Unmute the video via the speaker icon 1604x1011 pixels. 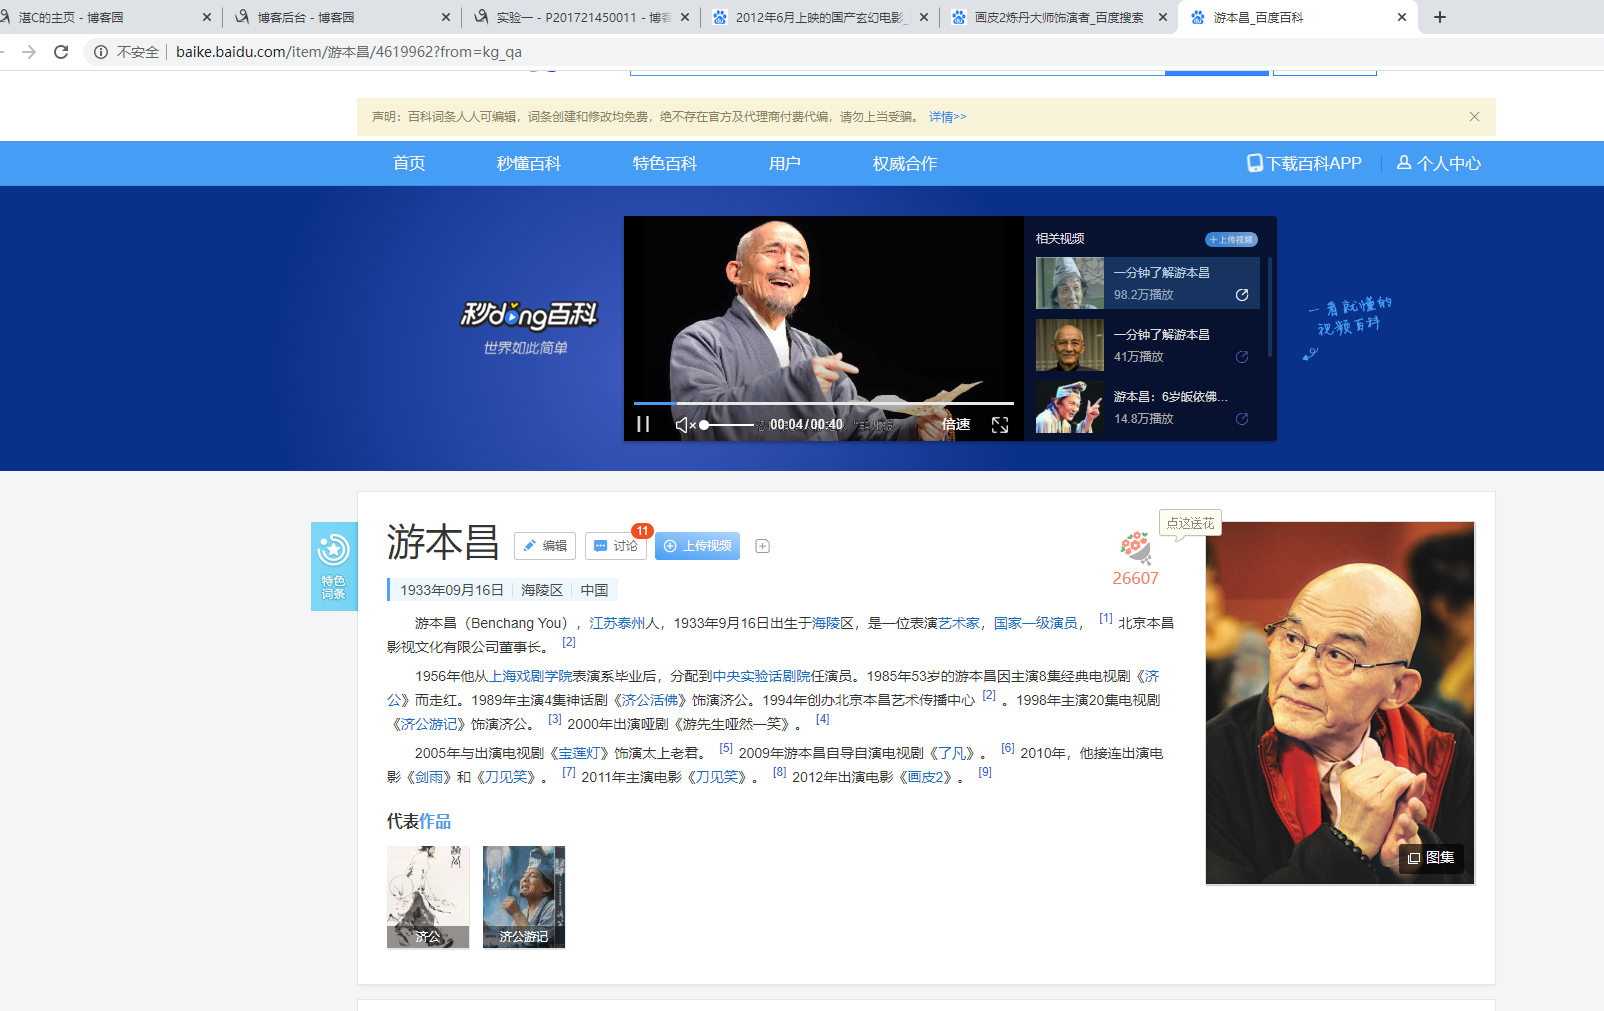click(x=685, y=425)
